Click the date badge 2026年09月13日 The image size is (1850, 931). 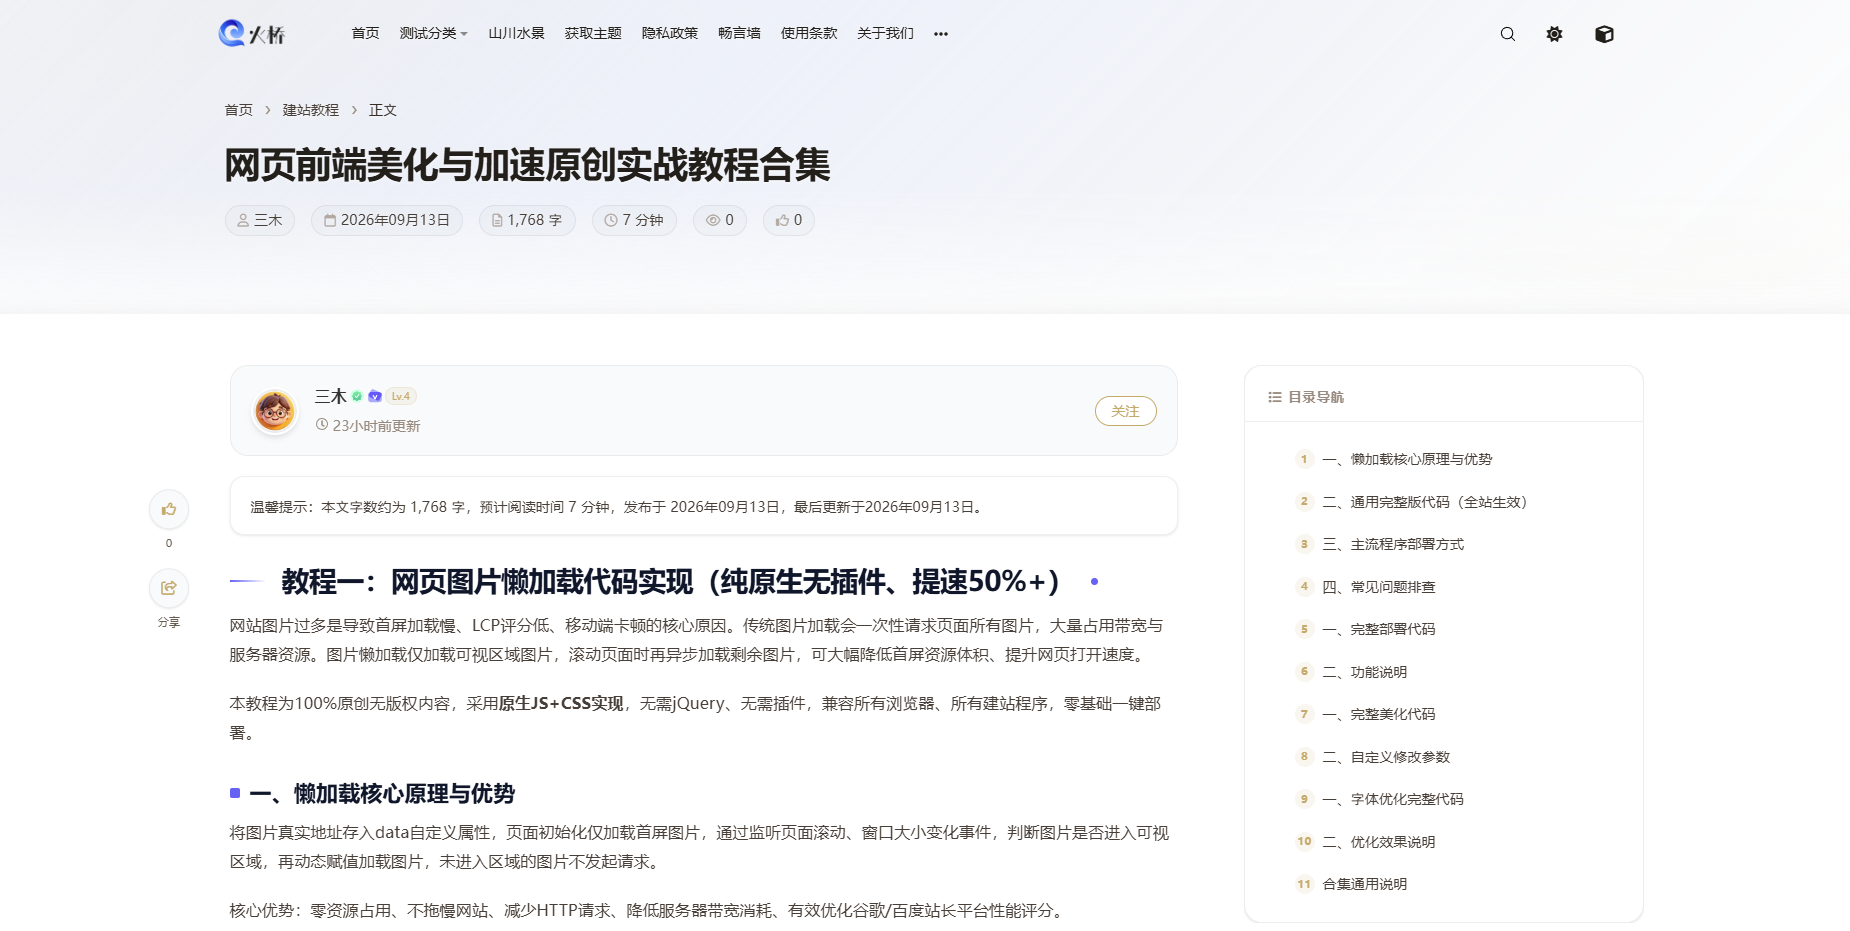tap(387, 220)
